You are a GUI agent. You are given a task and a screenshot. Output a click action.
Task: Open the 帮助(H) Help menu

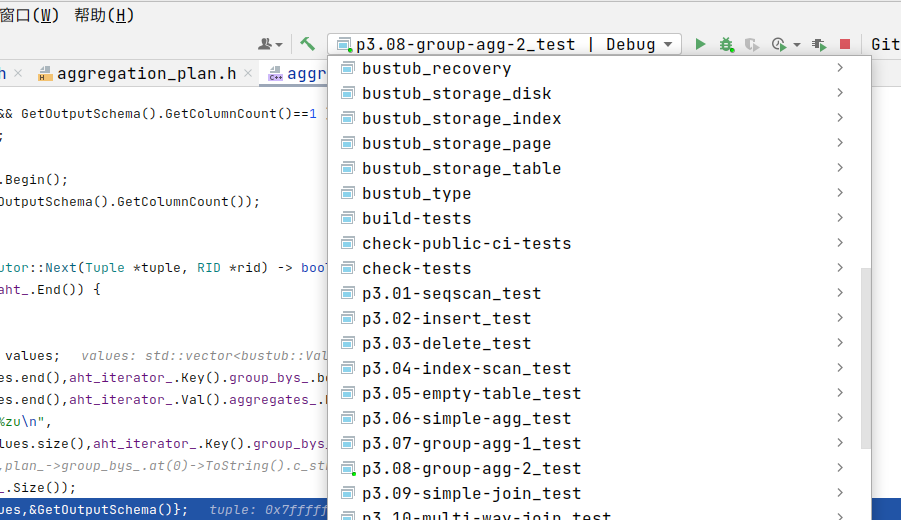pos(104,15)
